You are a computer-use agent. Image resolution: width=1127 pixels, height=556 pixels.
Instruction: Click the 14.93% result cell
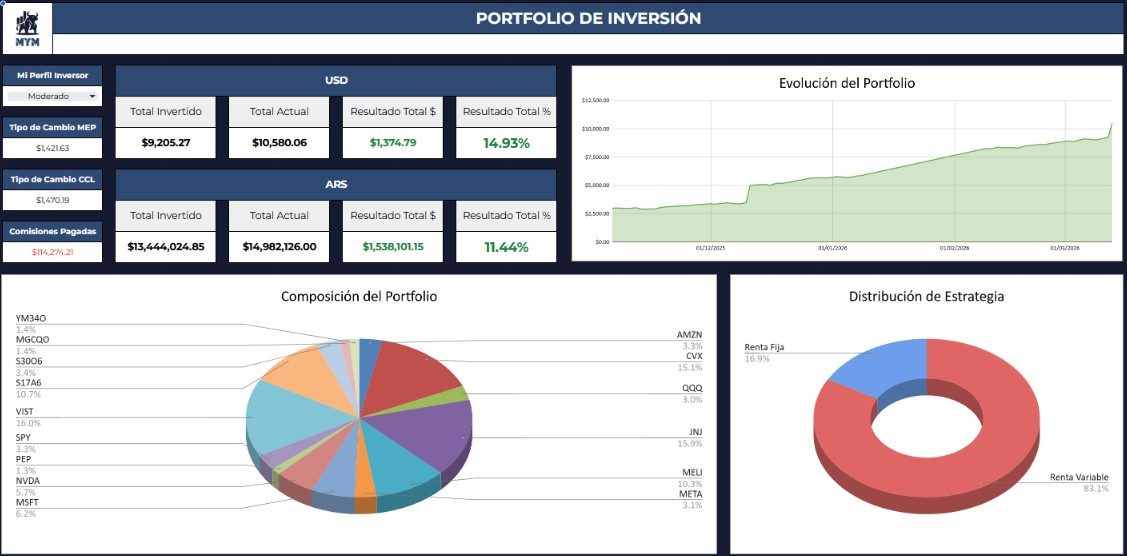(506, 143)
